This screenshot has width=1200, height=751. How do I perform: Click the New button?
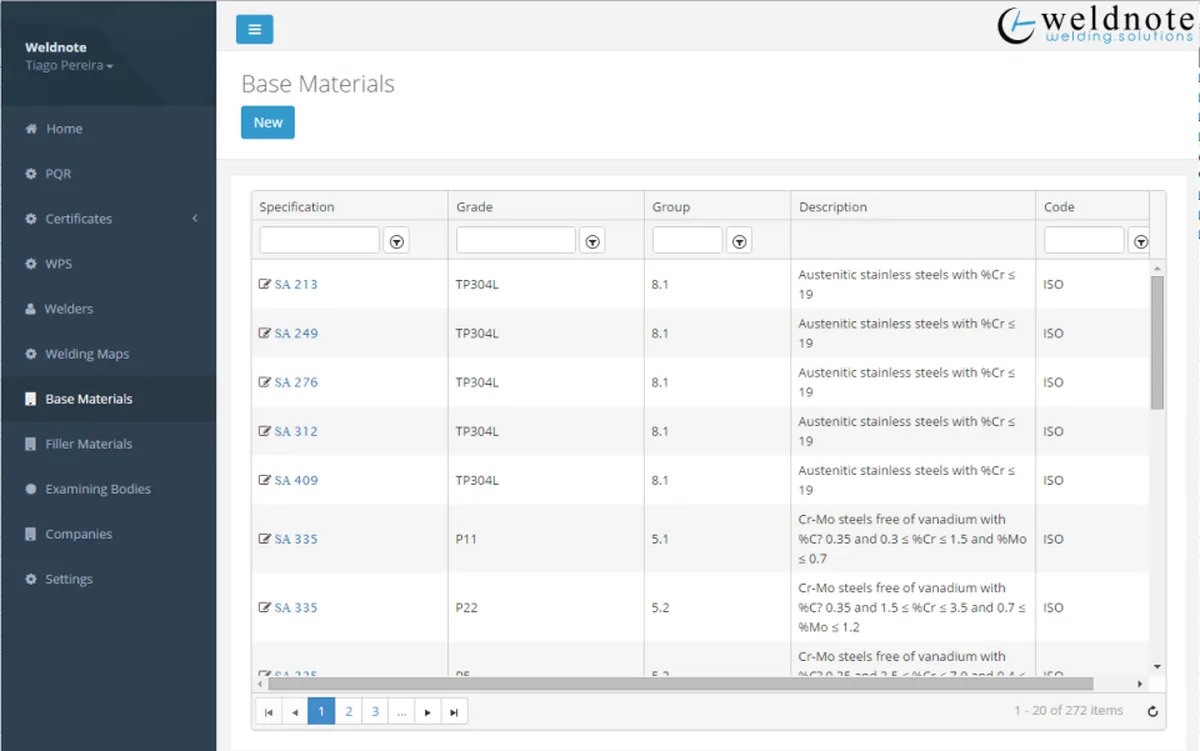[268, 122]
